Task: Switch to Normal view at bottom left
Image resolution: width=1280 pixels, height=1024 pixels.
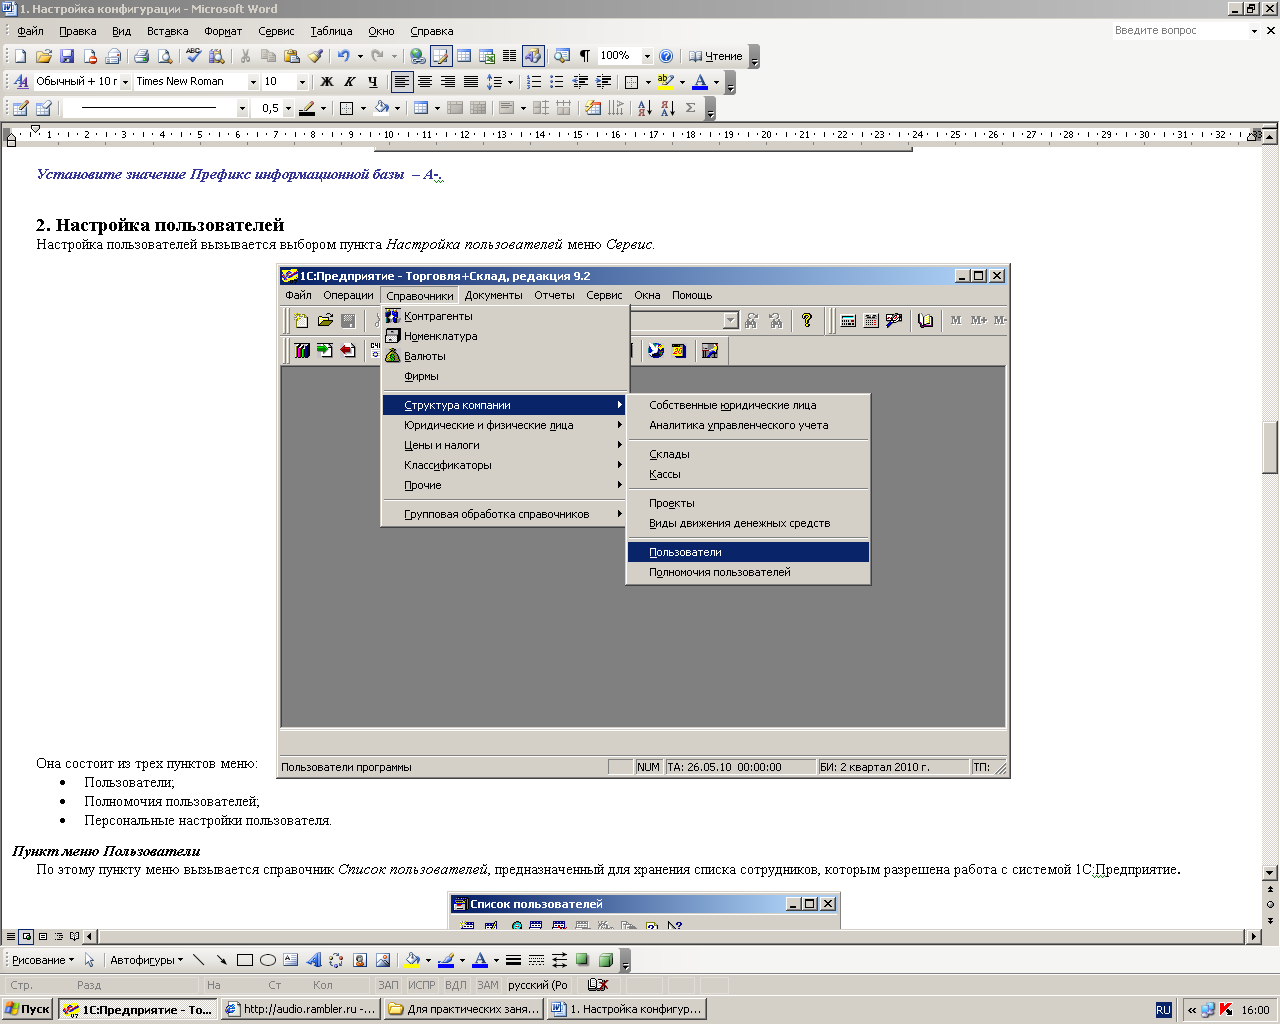Action: [x=11, y=937]
